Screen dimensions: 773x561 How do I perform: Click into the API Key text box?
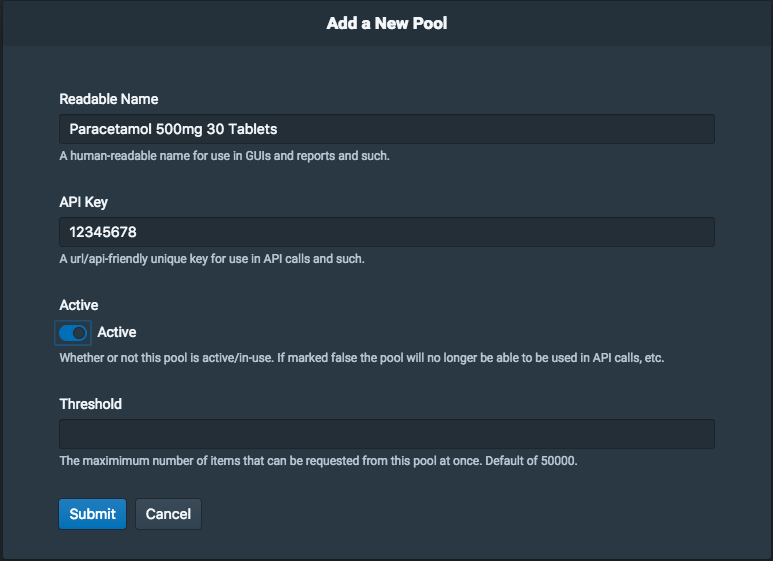386,232
